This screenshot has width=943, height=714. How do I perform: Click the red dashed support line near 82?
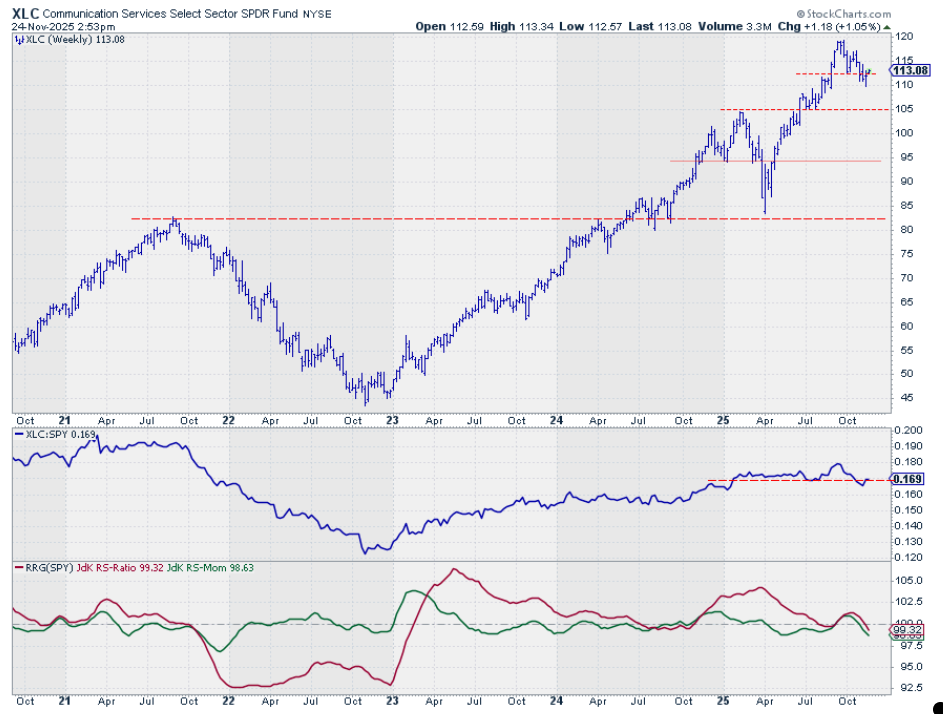click(400, 218)
